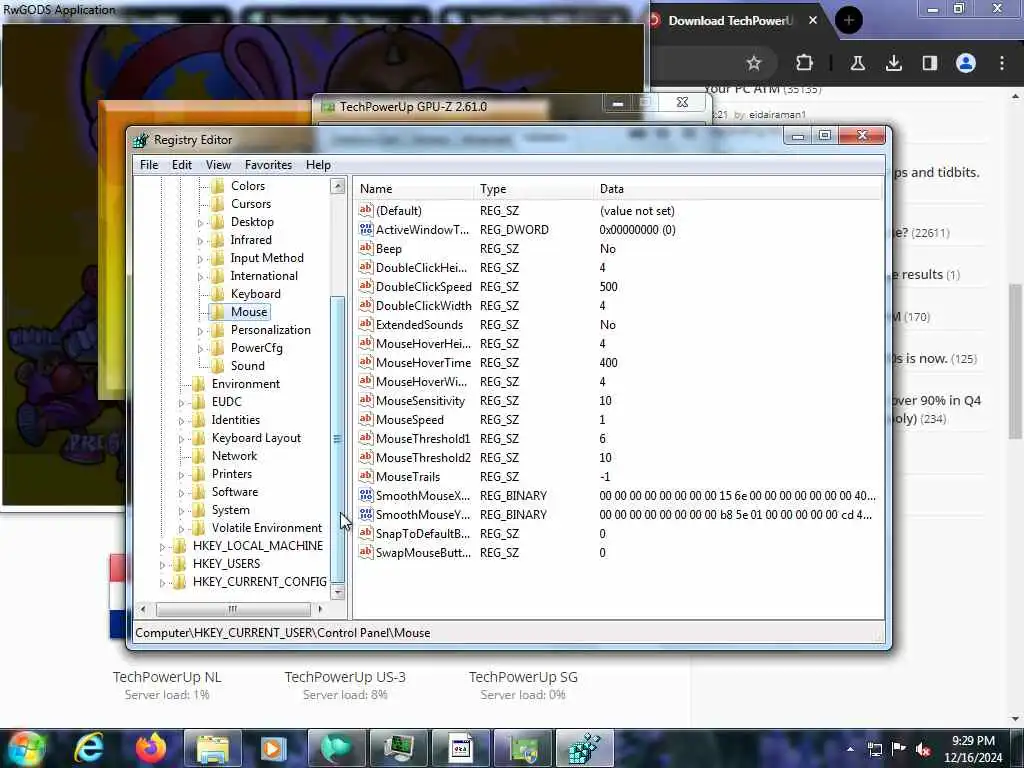This screenshot has height=768, width=1024.
Task: Select the Identities key folder icon
Action: pyautogui.click(x=199, y=420)
